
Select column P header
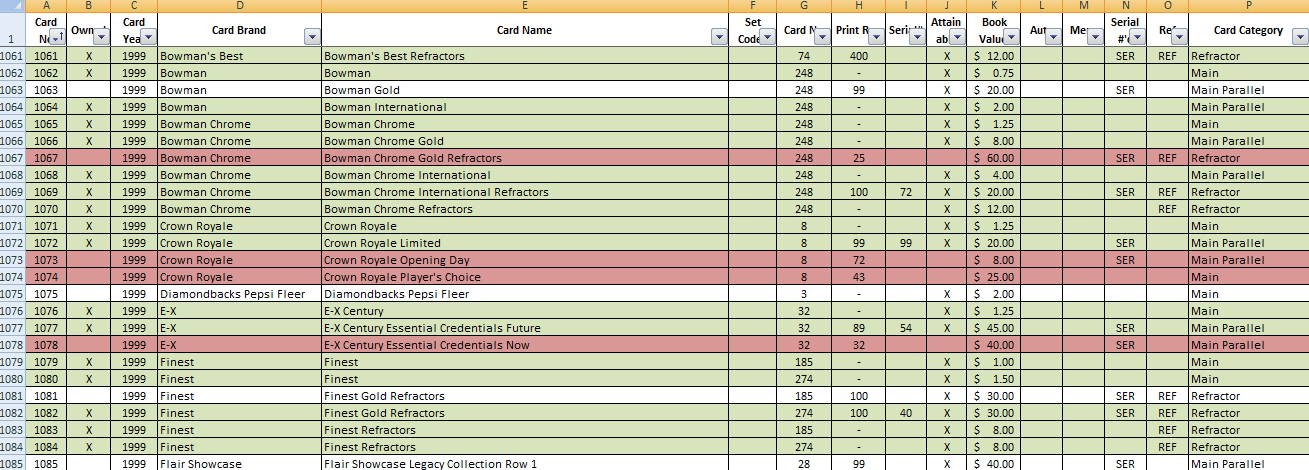1249,6
